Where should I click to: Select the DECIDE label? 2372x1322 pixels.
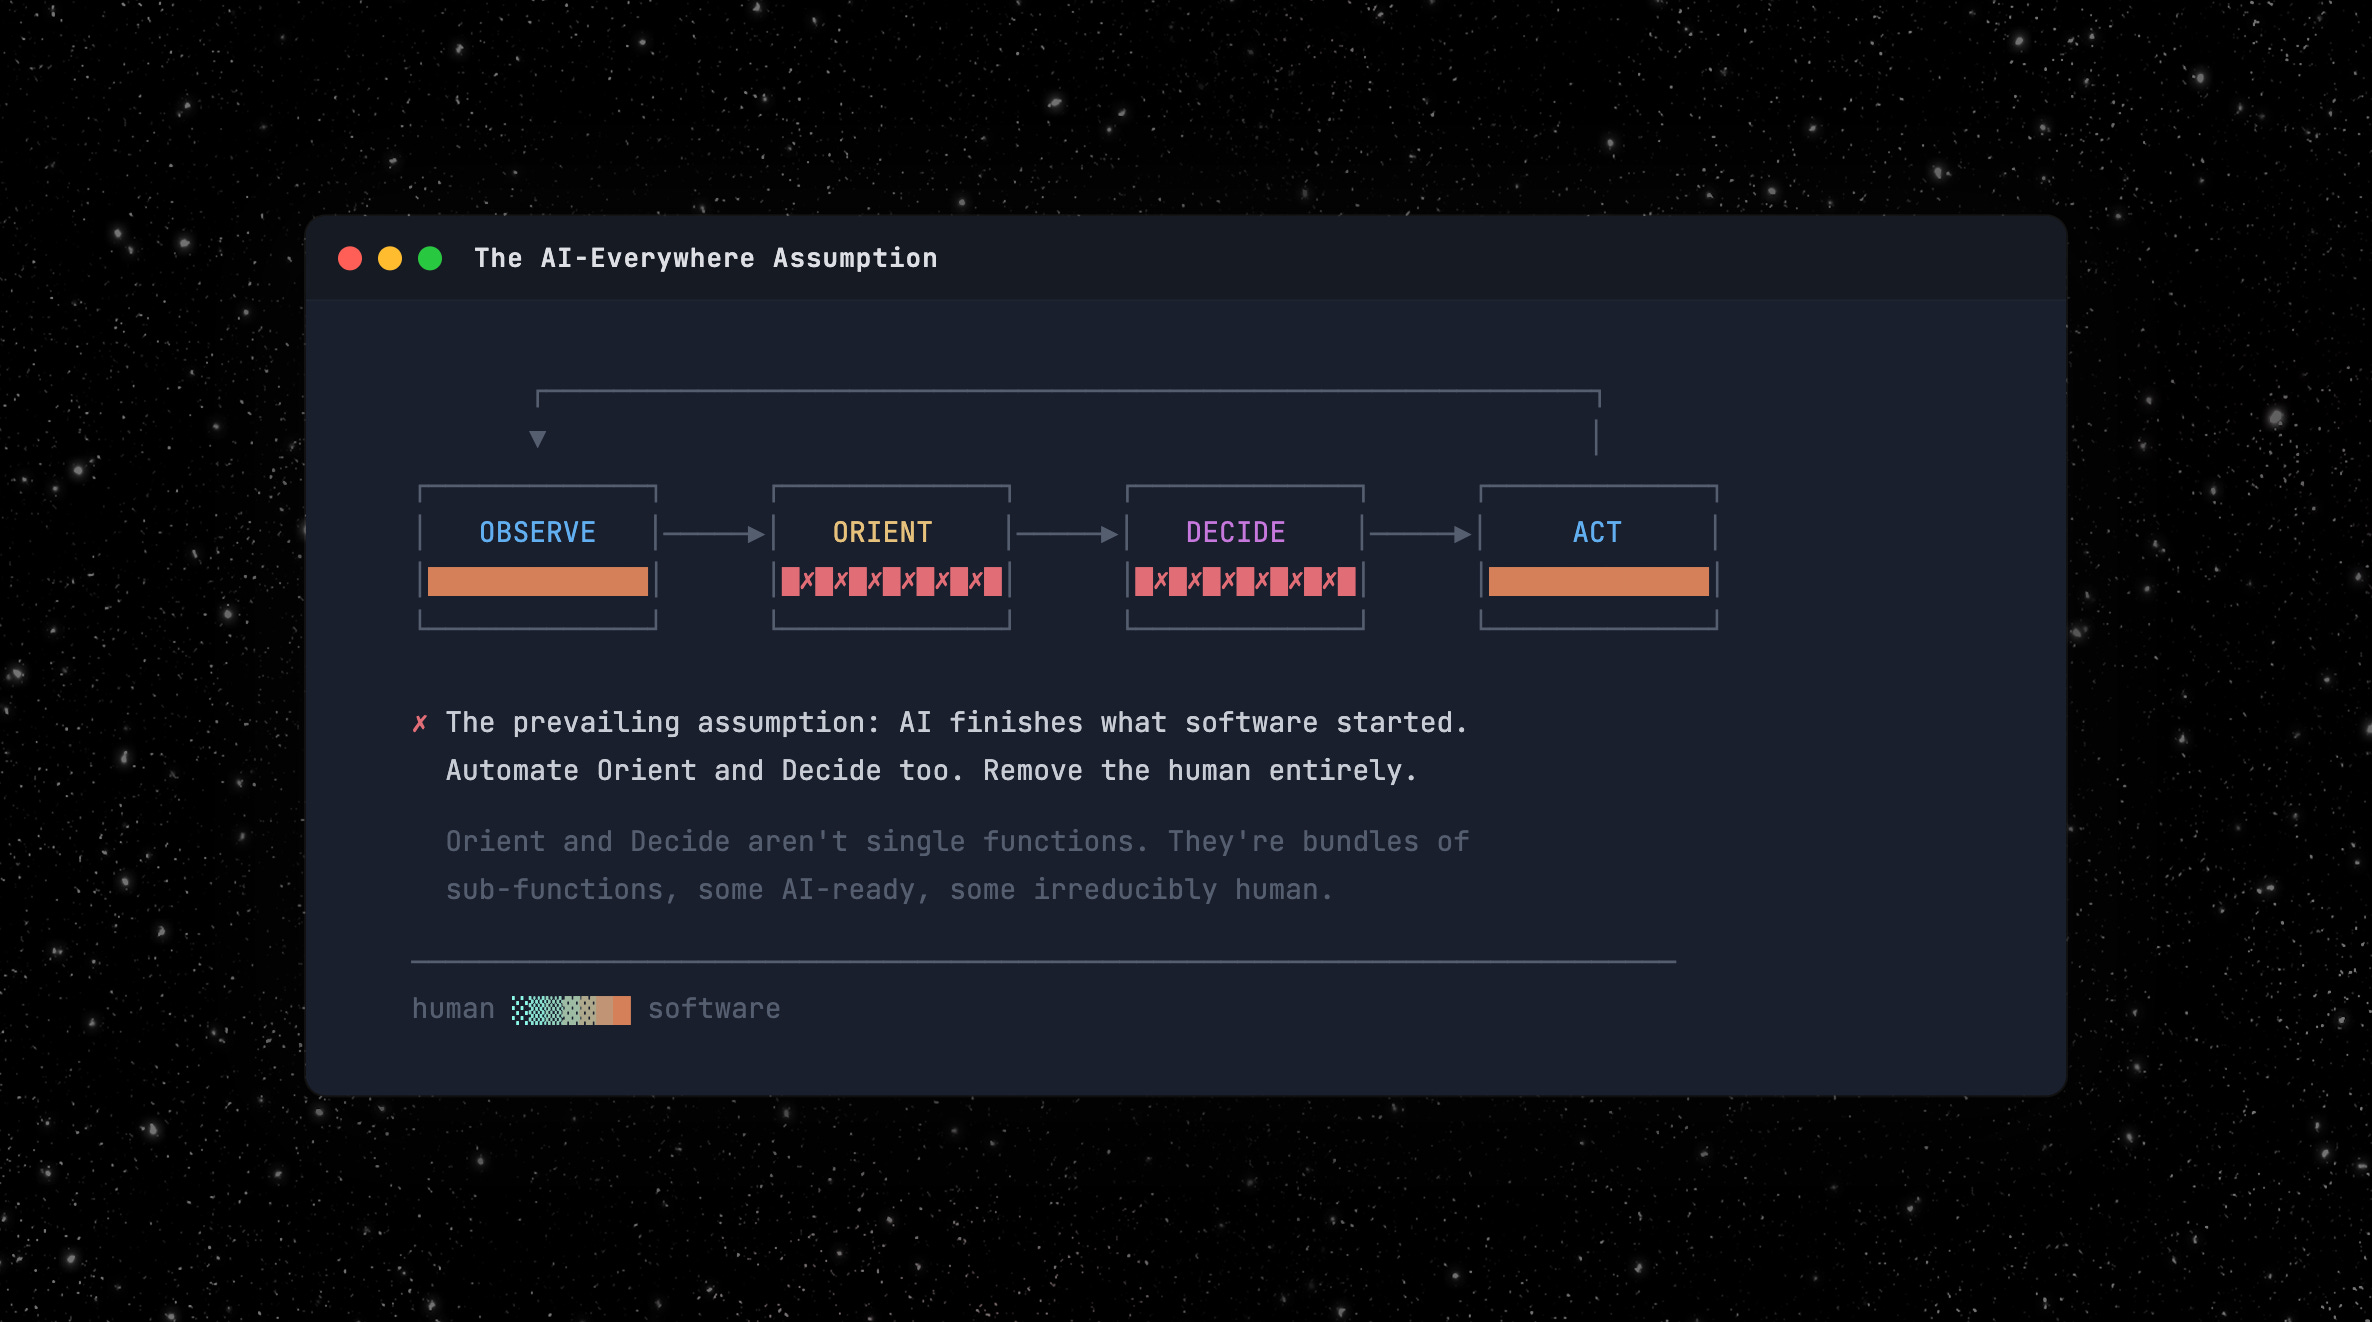(1235, 532)
